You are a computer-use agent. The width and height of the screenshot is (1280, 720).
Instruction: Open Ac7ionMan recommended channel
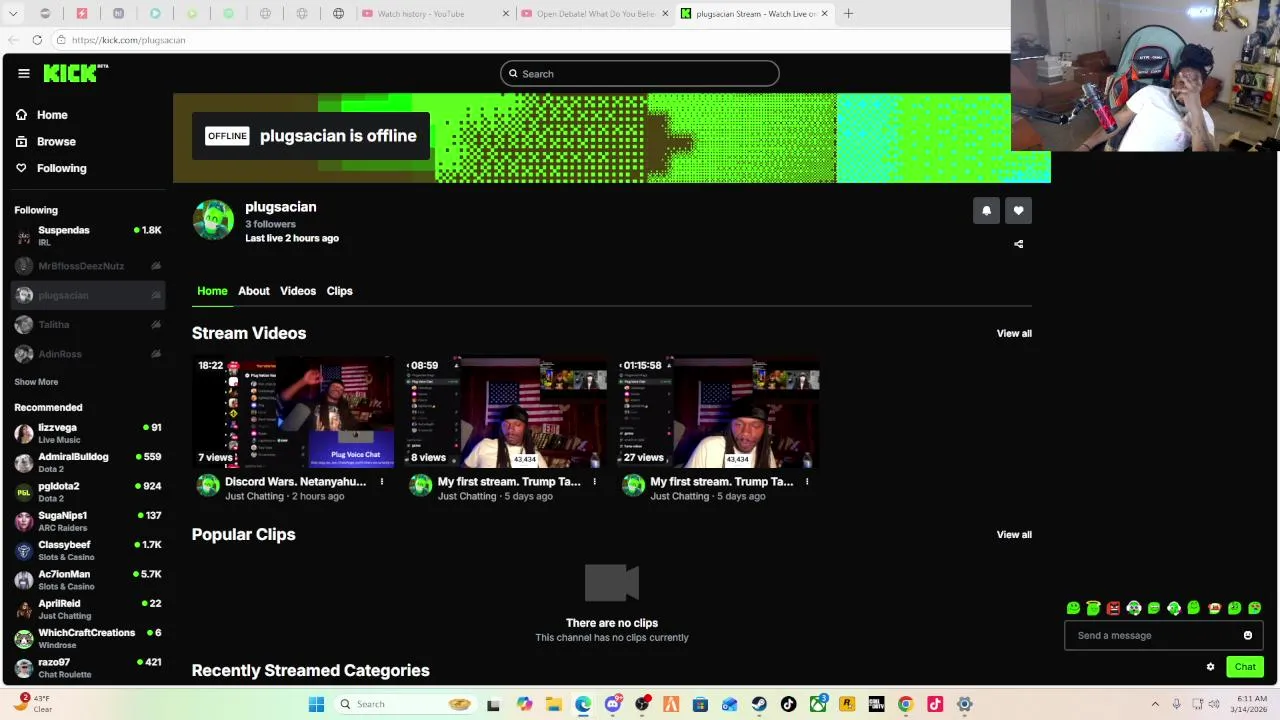88,580
